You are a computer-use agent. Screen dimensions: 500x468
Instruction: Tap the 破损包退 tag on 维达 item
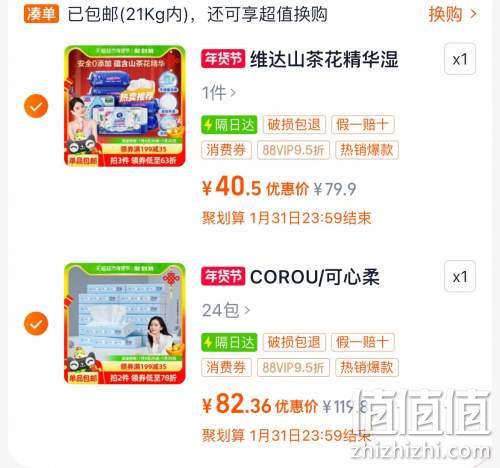click(294, 125)
